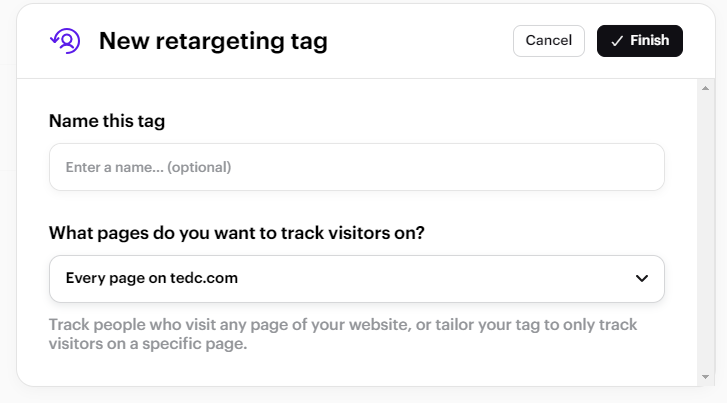
Task: Click the scrollbar track in the dialog
Action: [705, 232]
